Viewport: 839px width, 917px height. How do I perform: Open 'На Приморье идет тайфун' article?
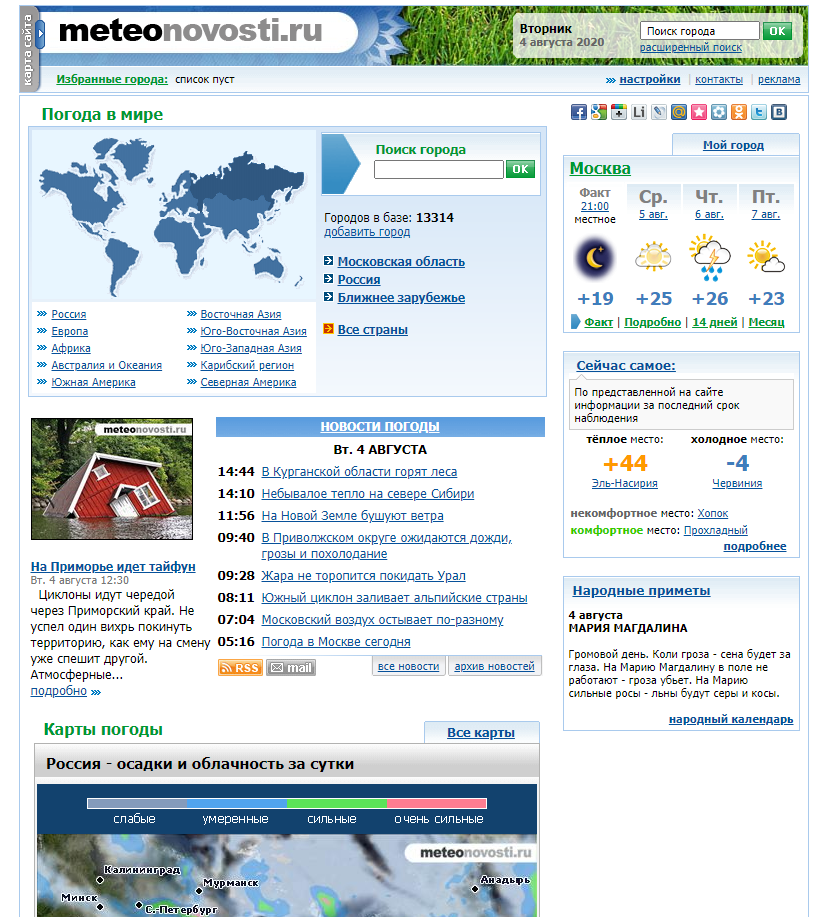[113, 567]
